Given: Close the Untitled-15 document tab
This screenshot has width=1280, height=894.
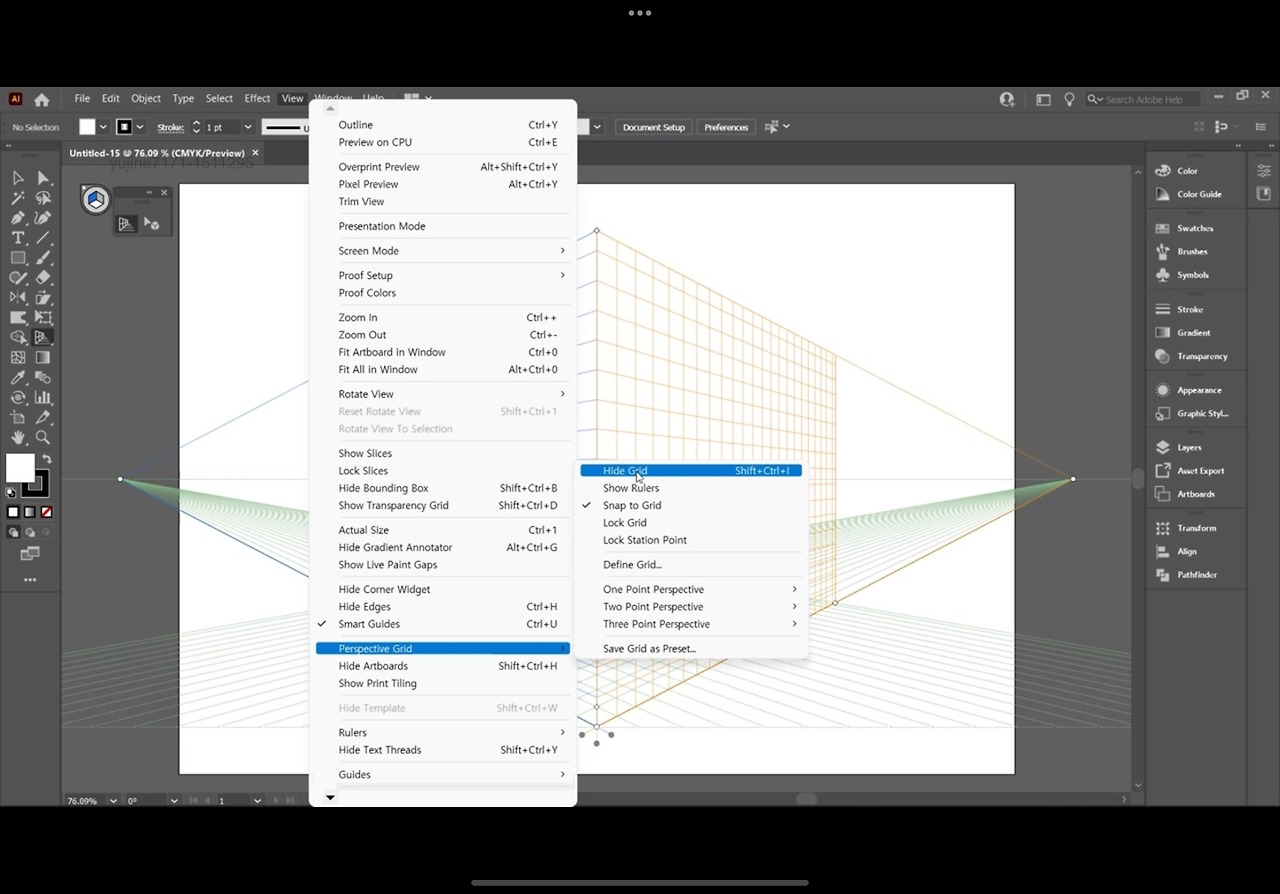Looking at the screenshot, I should [x=255, y=153].
